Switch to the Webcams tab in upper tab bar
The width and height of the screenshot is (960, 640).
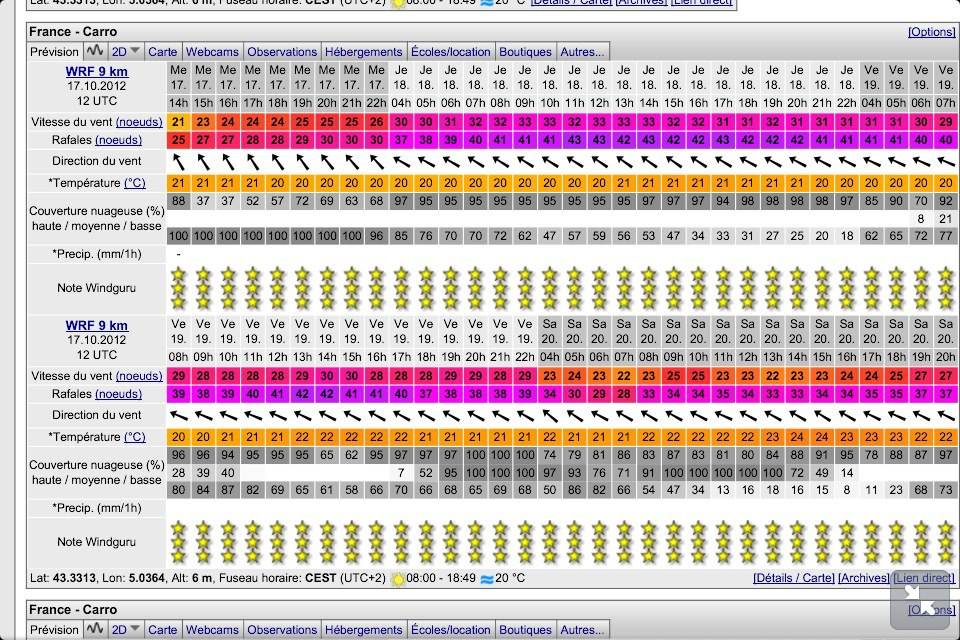(x=212, y=51)
